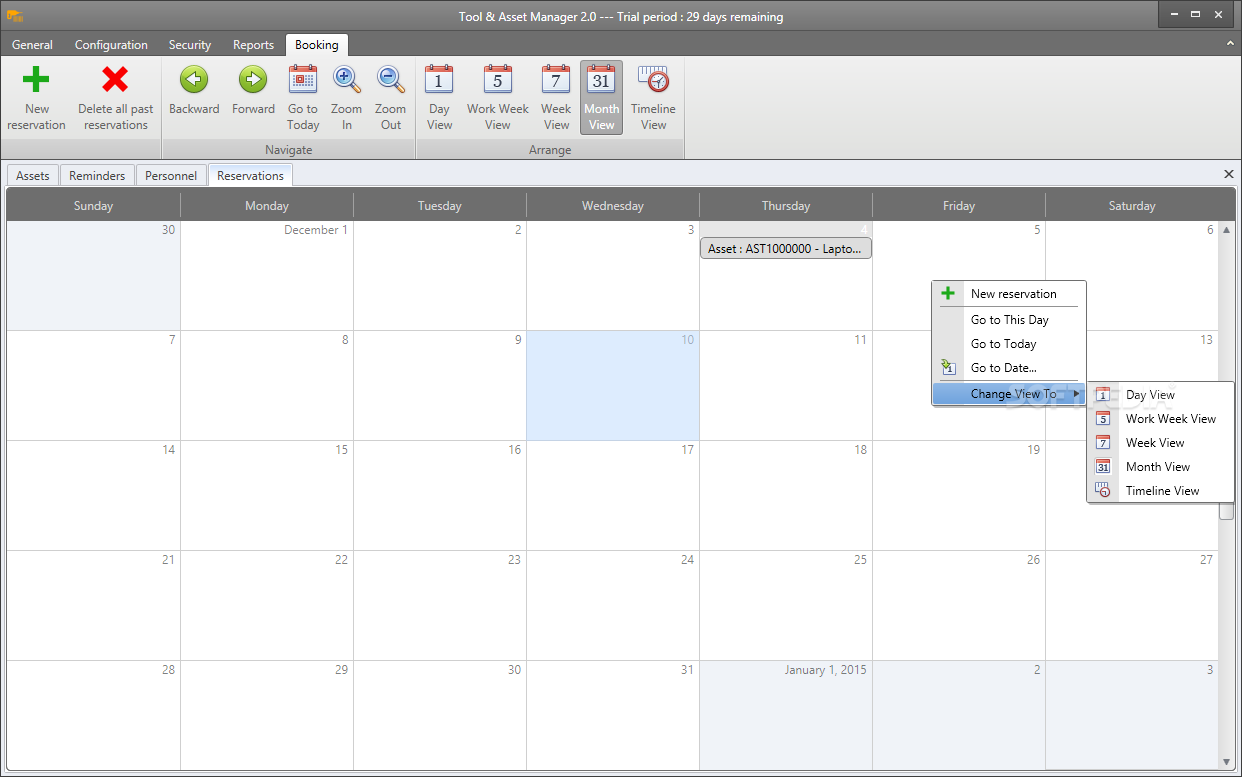Switch to the Assets tab

coord(33,176)
